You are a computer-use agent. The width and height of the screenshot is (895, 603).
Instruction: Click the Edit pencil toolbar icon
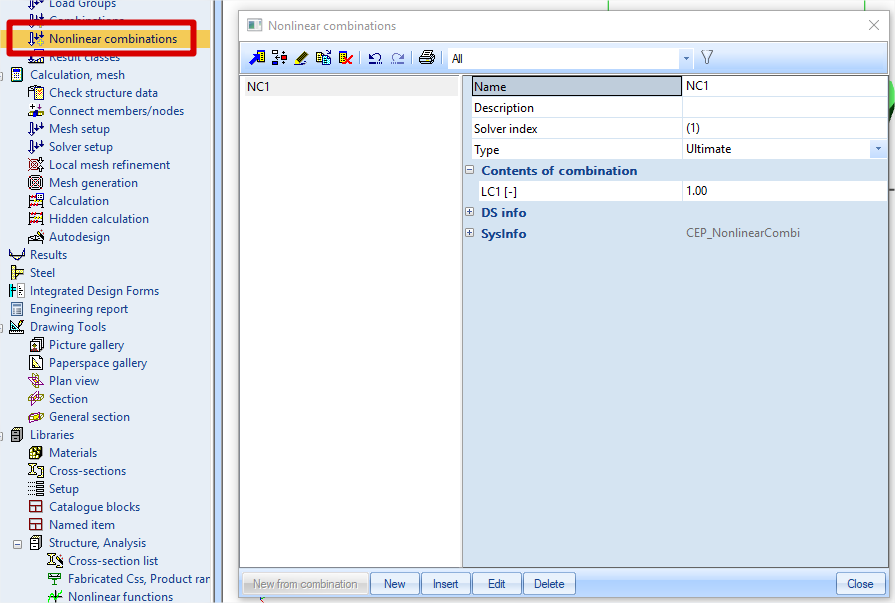tap(301, 58)
